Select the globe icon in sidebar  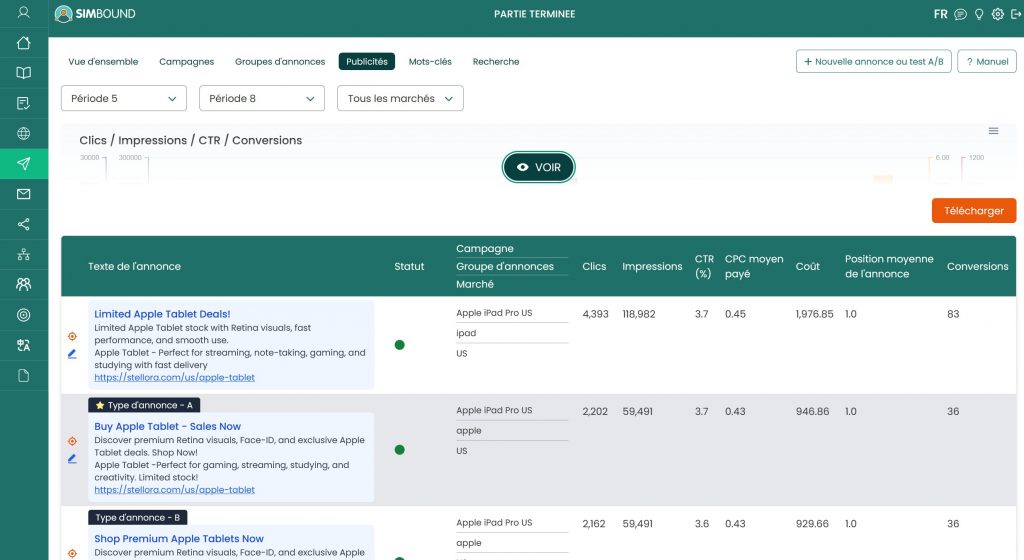click(x=24, y=134)
